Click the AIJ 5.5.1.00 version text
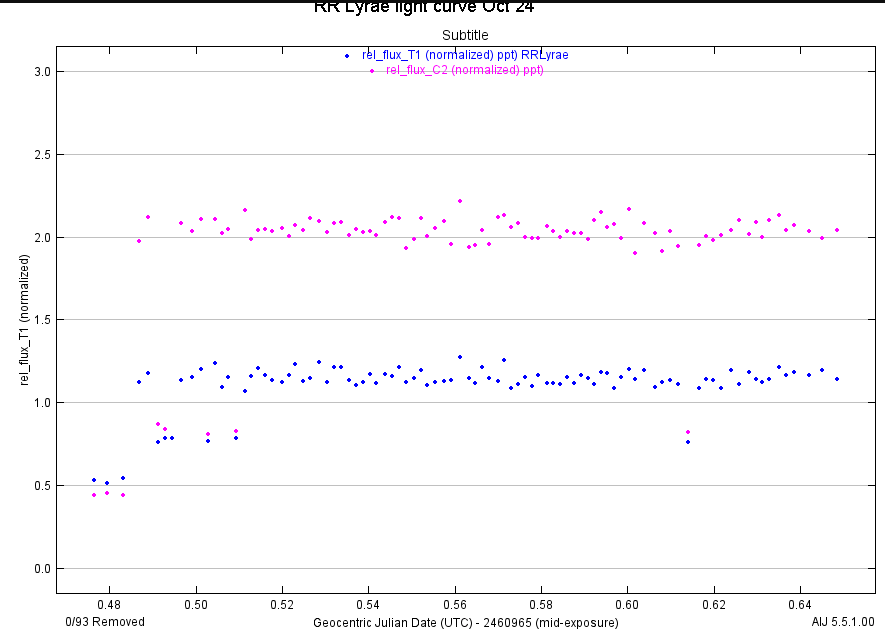Screen dimensions: 885x634 click(844, 622)
